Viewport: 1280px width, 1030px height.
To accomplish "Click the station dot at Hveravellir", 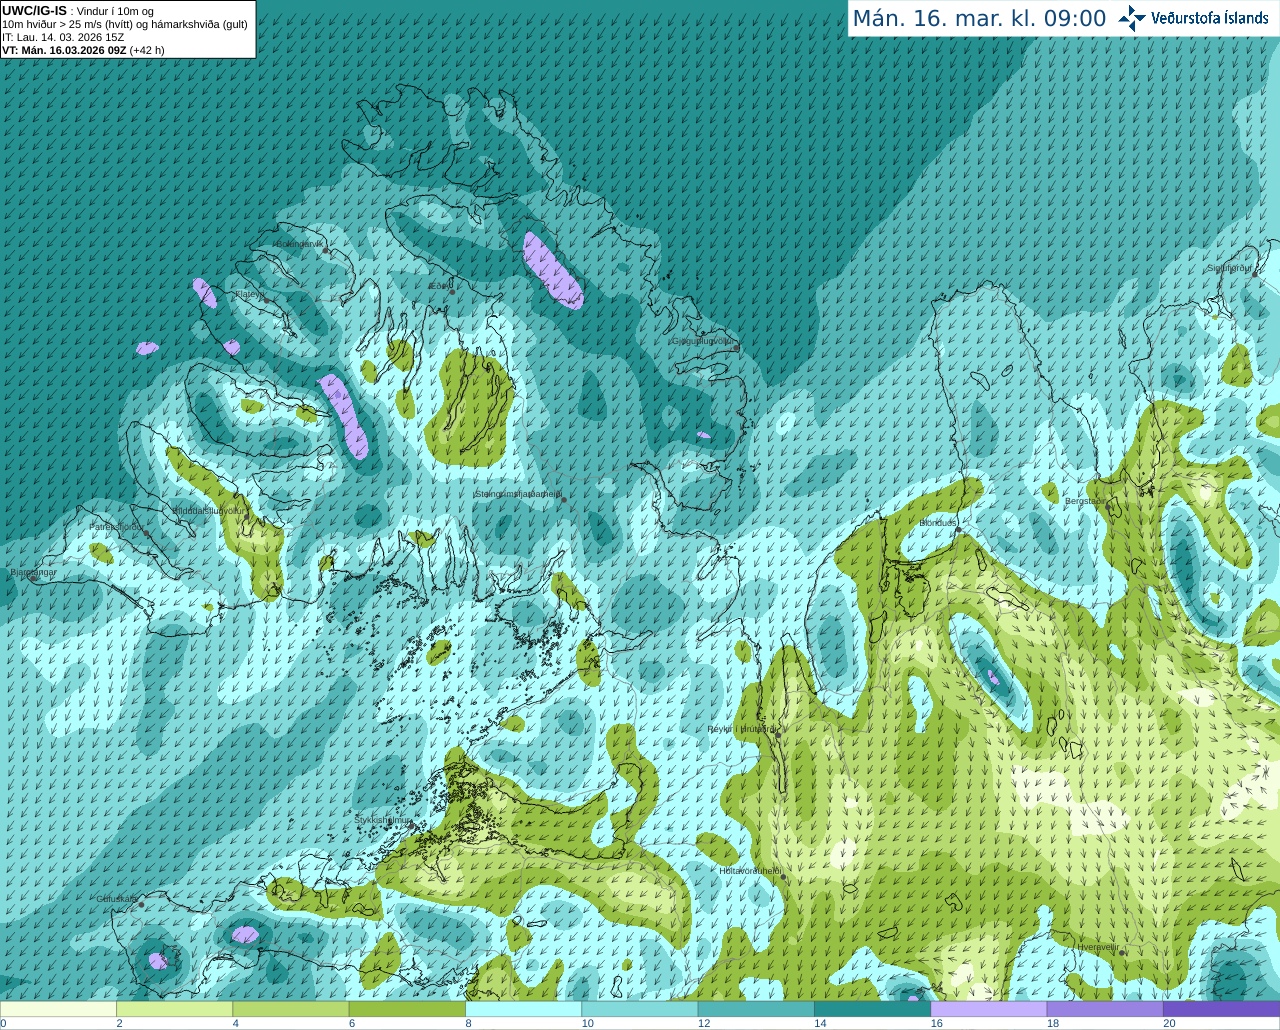I will pos(1123,953).
